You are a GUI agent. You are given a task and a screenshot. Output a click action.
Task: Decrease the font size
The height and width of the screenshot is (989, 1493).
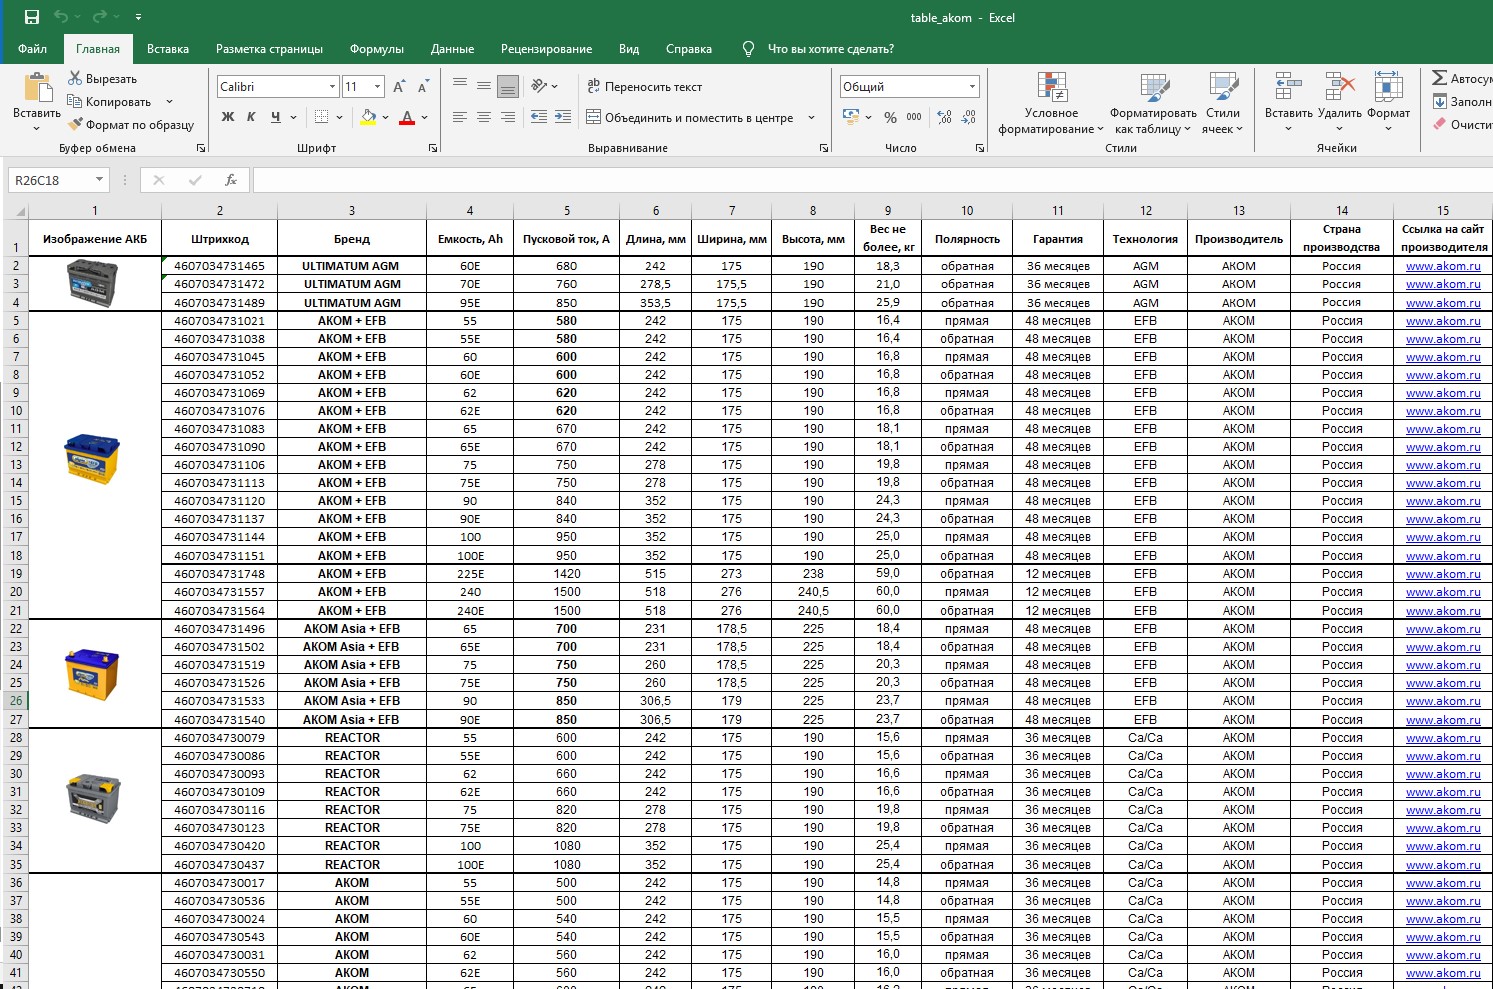[423, 87]
